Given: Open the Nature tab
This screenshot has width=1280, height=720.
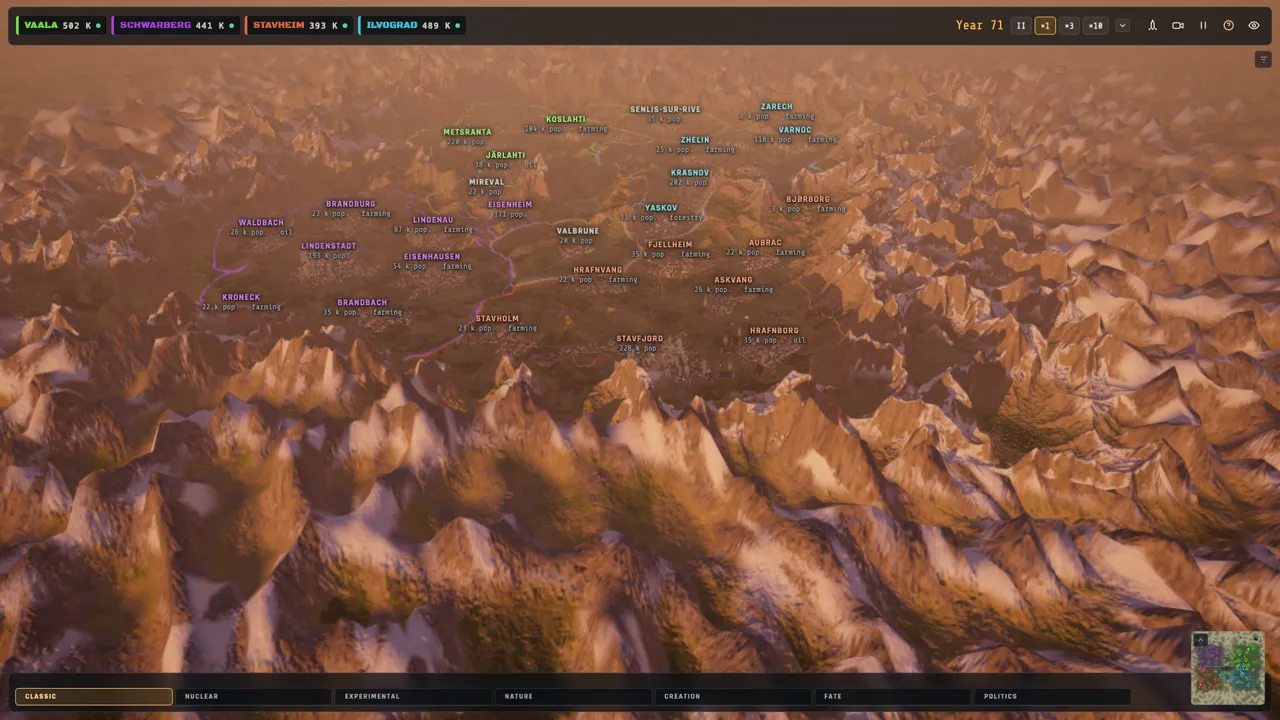Looking at the screenshot, I should [x=573, y=696].
